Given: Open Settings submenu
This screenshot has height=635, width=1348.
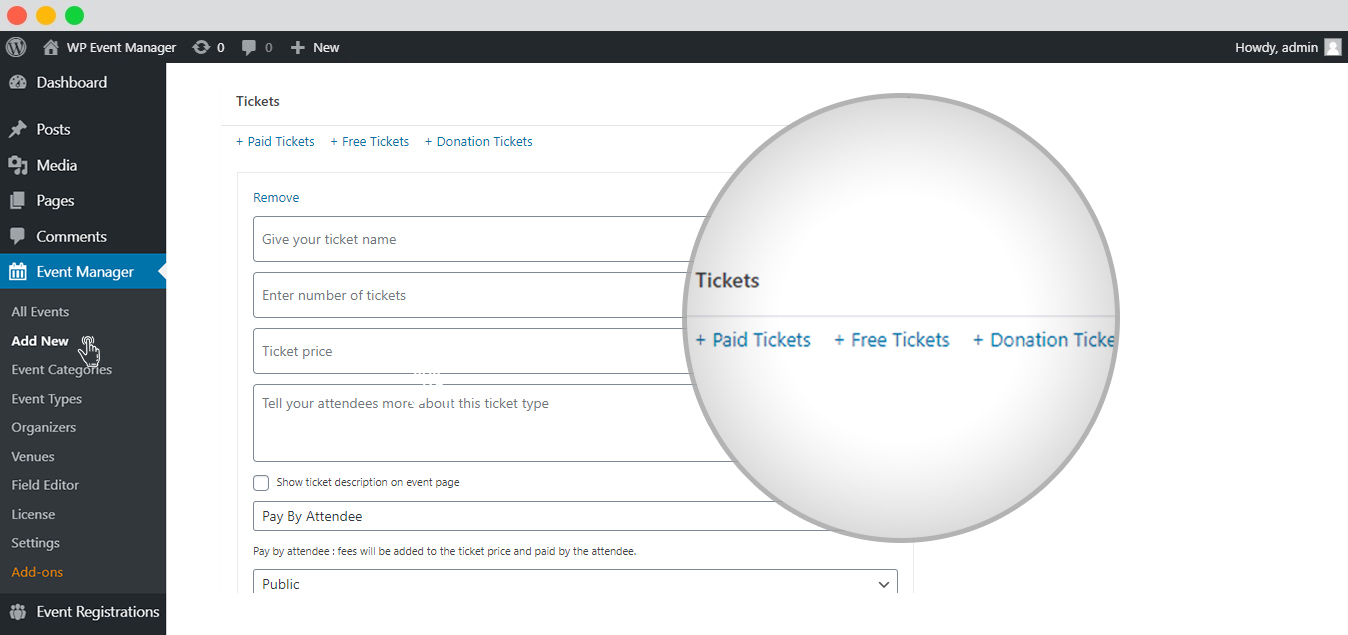Looking at the screenshot, I should [x=36, y=543].
